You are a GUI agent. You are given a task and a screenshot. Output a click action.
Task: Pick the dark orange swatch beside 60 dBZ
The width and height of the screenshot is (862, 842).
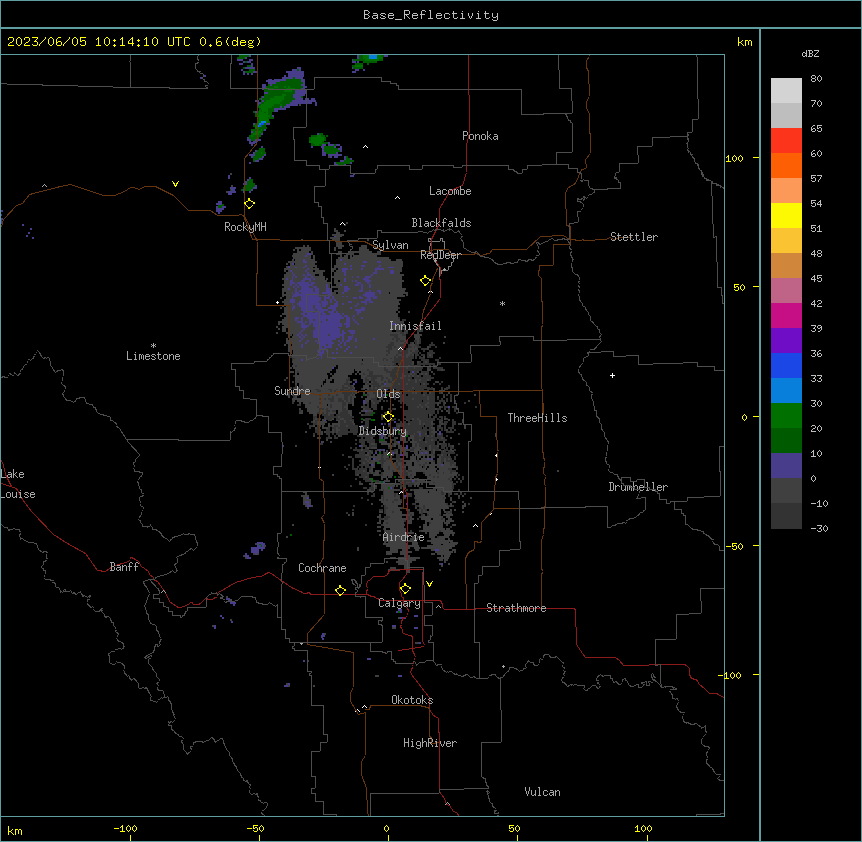tap(786, 165)
